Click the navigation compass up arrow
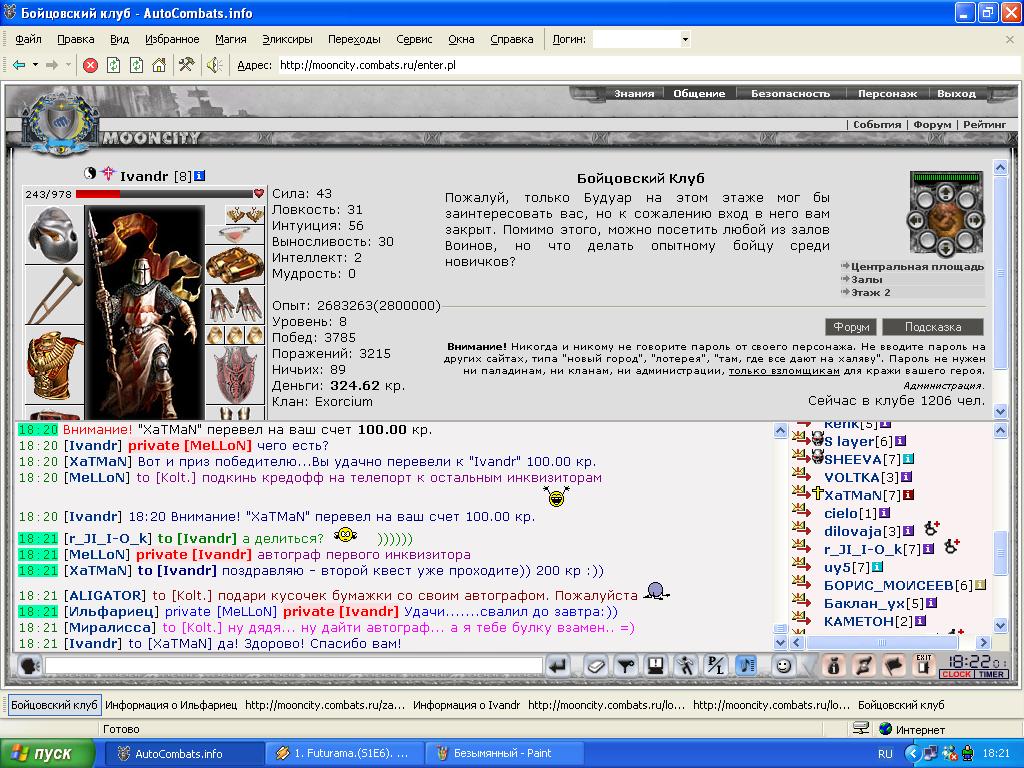This screenshot has height=768, width=1024. pyautogui.click(x=946, y=193)
